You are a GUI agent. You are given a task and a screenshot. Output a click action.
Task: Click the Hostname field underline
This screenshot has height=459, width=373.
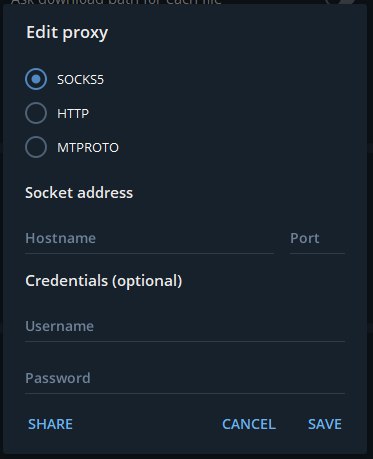point(149,254)
